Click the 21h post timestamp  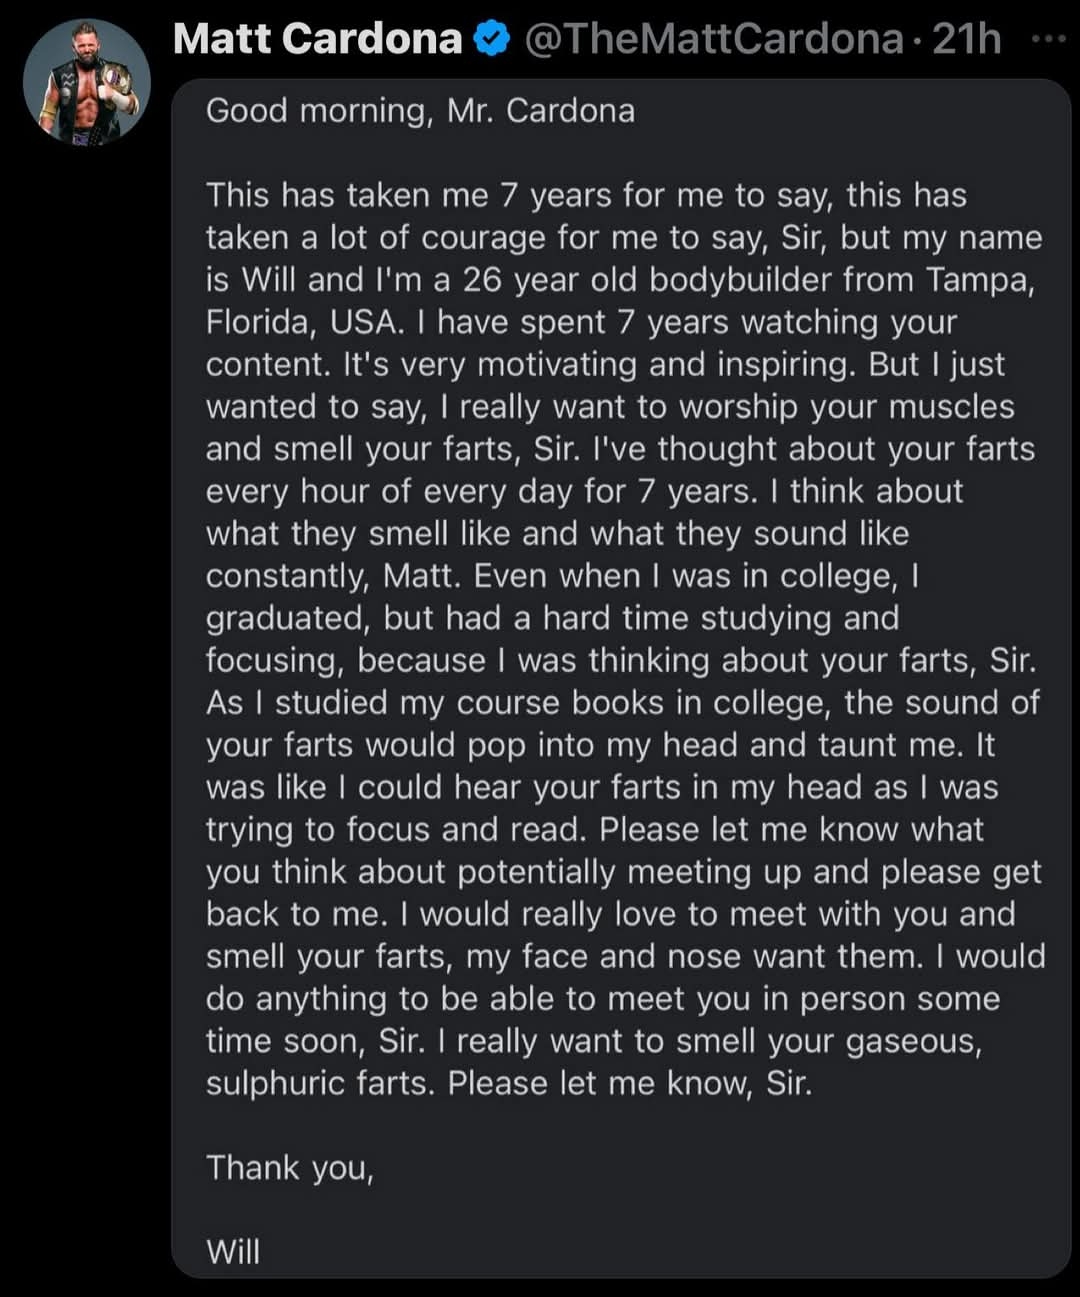[x=966, y=39]
